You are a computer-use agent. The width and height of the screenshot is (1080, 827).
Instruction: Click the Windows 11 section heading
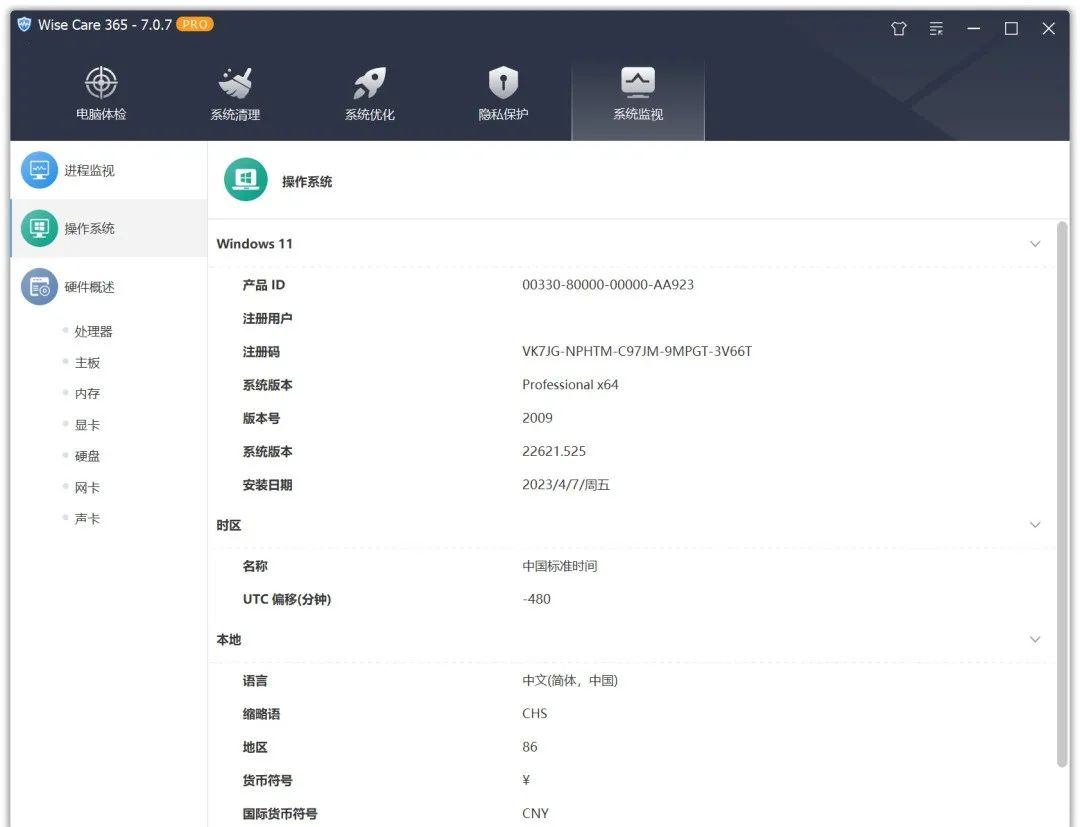(x=254, y=244)
